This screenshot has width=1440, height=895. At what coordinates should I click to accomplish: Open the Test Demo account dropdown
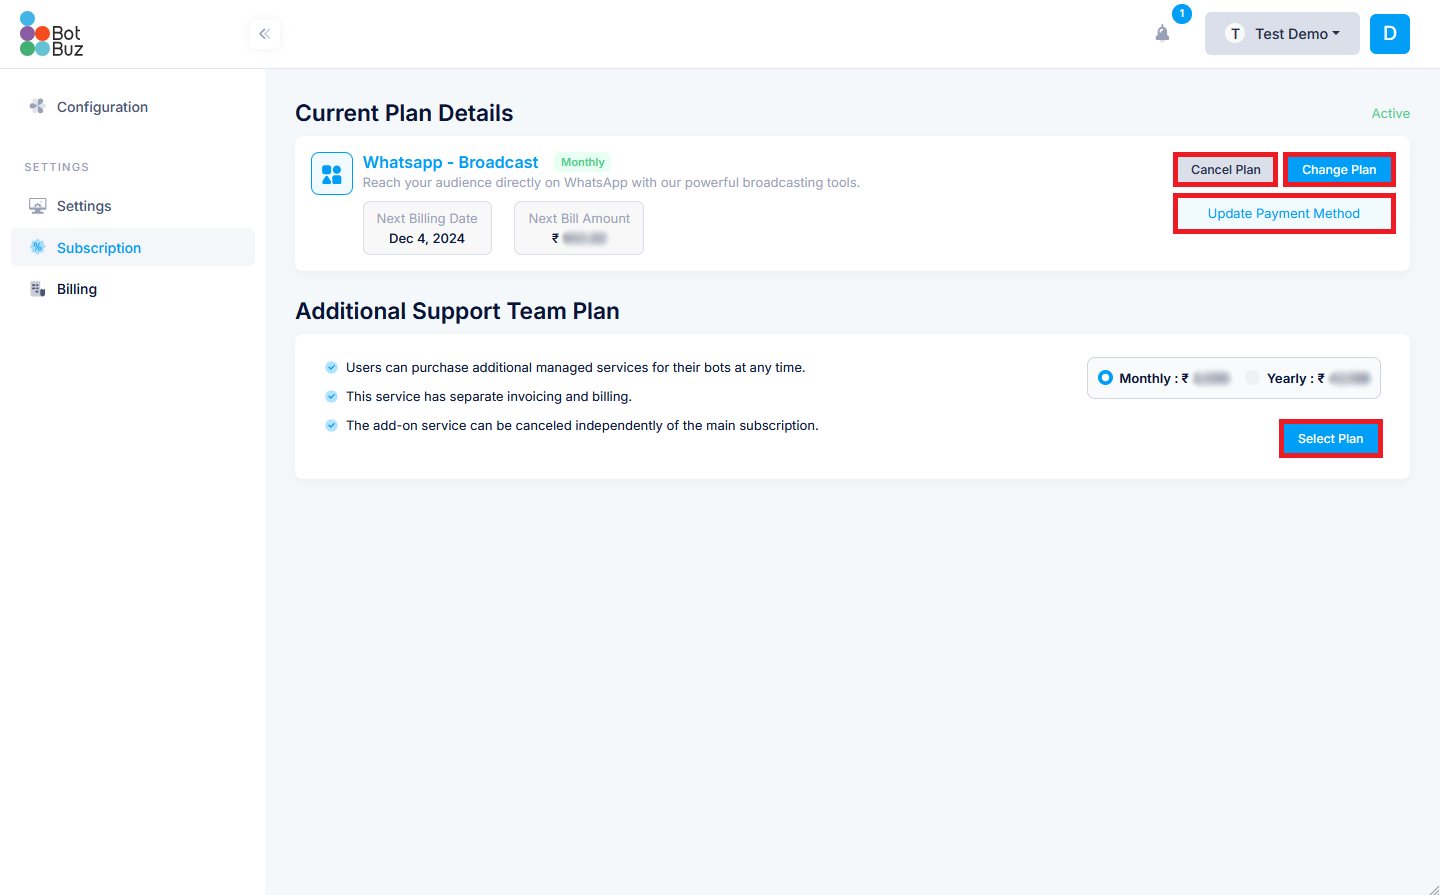[1282, 34]
